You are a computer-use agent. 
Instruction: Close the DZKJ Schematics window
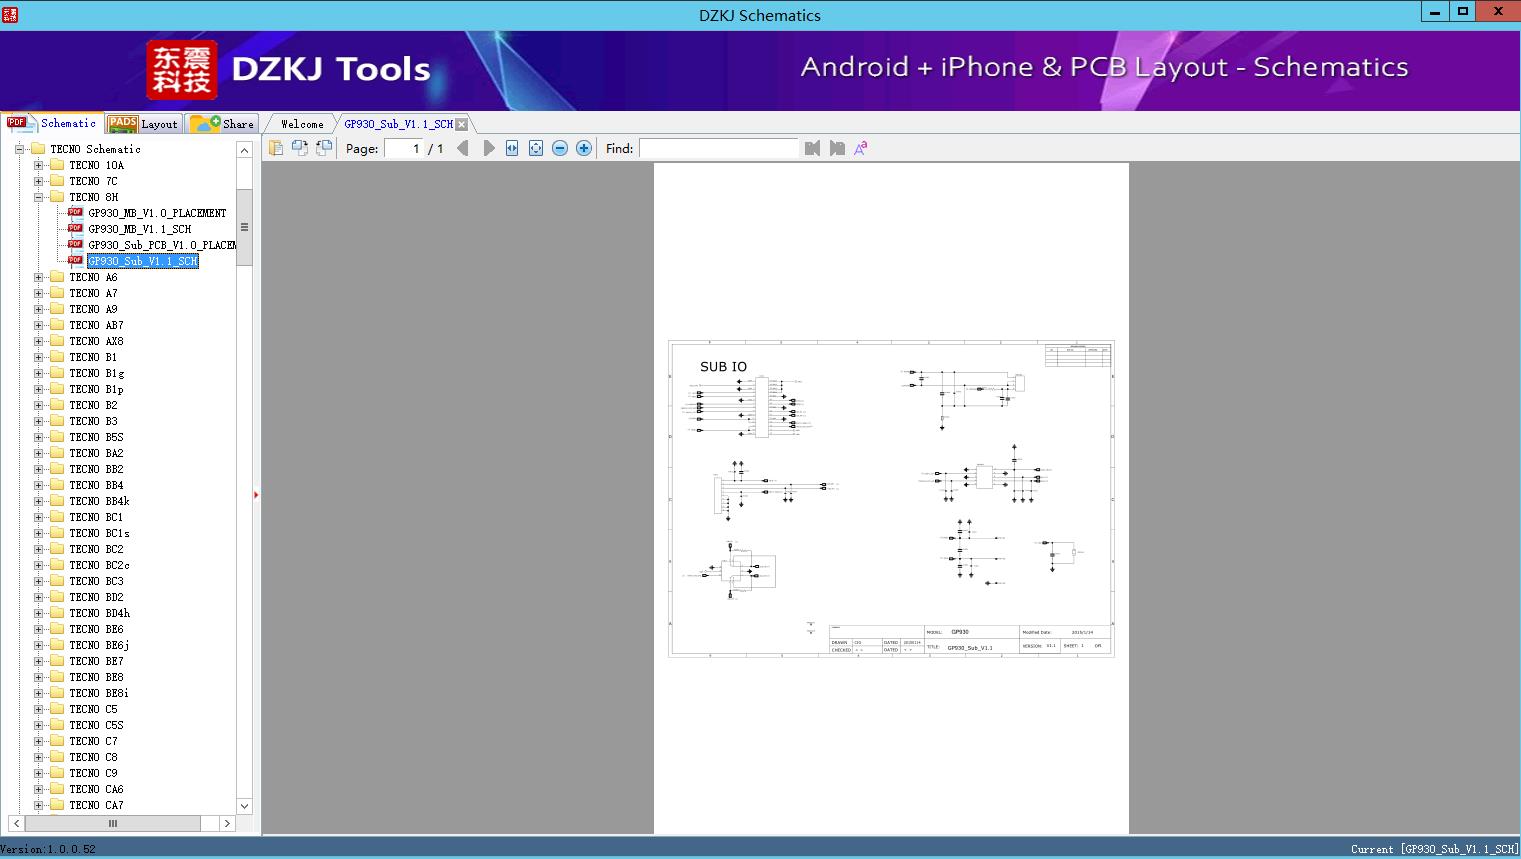1498,11
